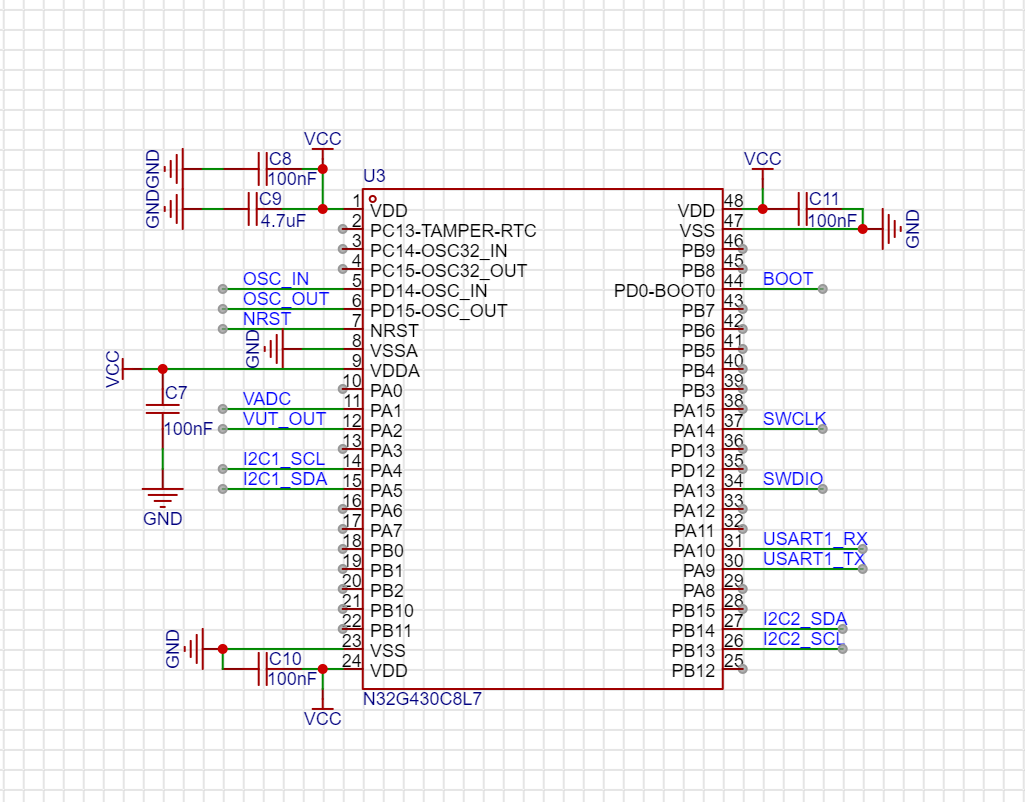The image size is (1025, 802).
Task: Click the BOOT net label
Action: (788, 279)
